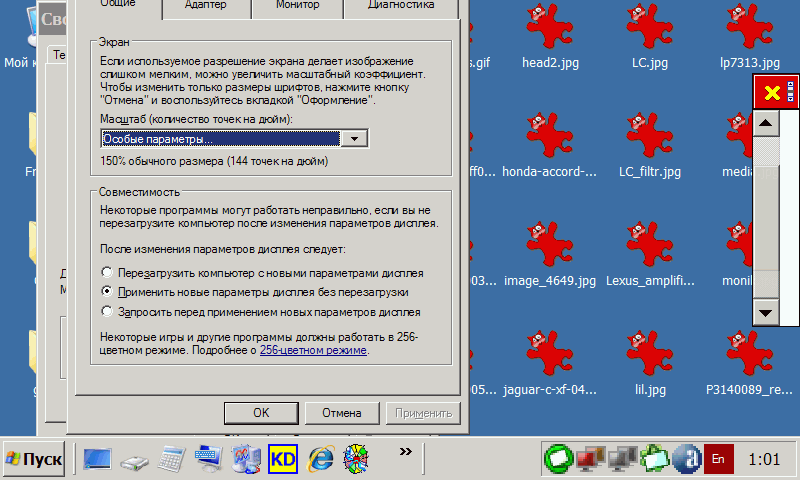The width and height of the screenshot is (800, 480).
Task: Choose apply new display settings without restart
Action: pos(108,291)
